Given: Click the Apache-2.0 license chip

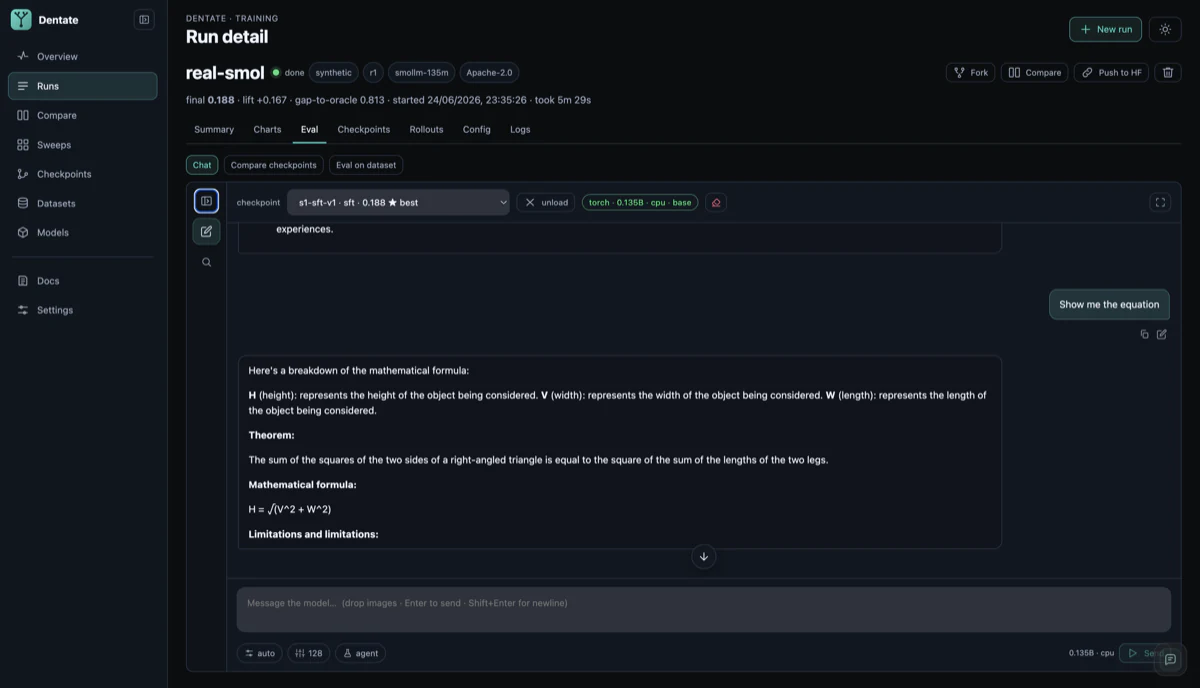Looking at the screenshot, I should pos(489,73).
